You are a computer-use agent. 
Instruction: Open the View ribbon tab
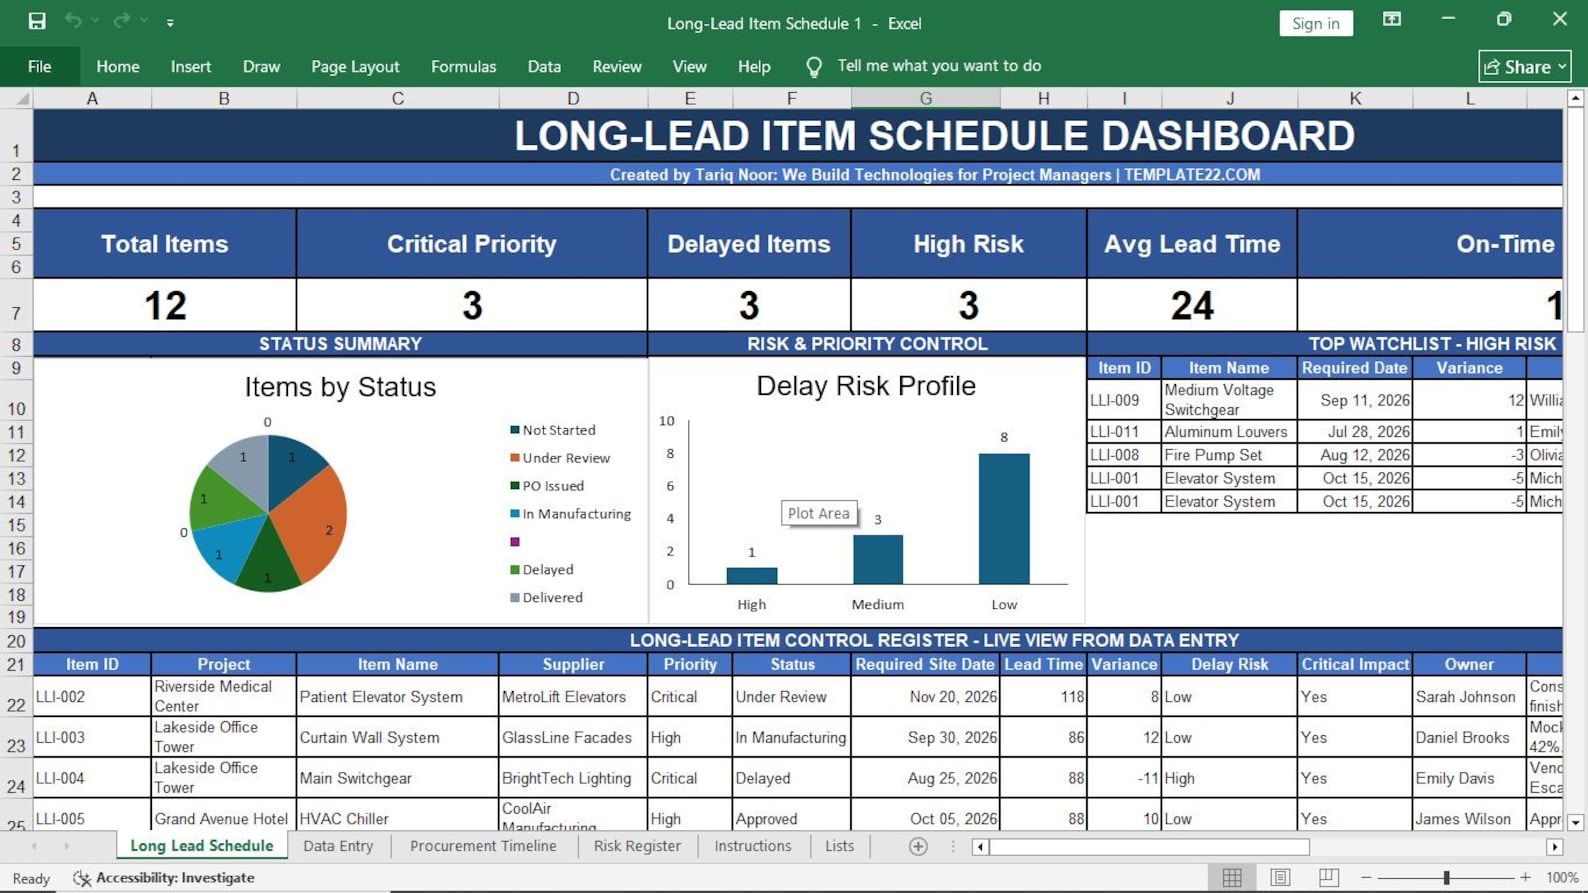click(x=689, y=67)
